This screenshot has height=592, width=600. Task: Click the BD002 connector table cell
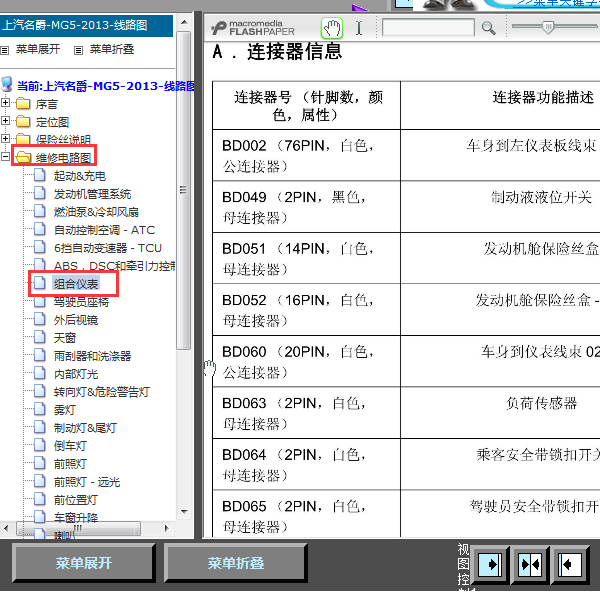coord(307,155)
